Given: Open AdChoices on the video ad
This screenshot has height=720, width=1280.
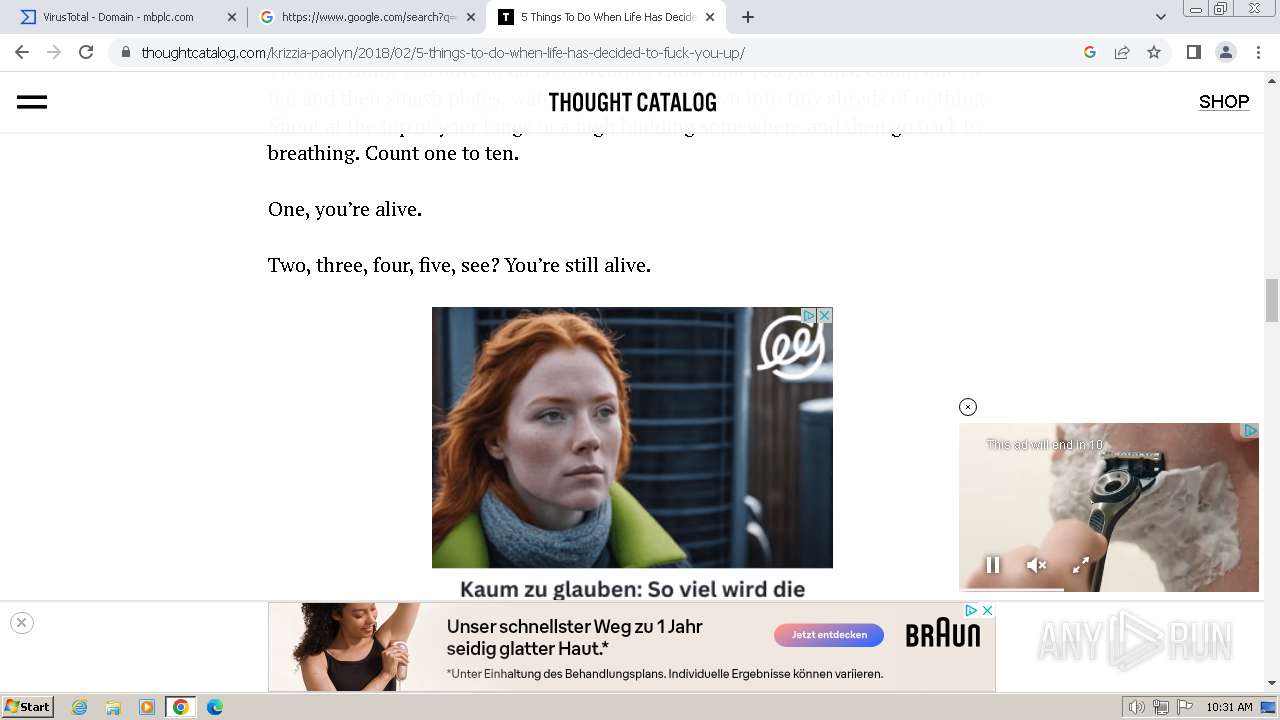Looking at the screenshot, I should (x=1250, y=430).
